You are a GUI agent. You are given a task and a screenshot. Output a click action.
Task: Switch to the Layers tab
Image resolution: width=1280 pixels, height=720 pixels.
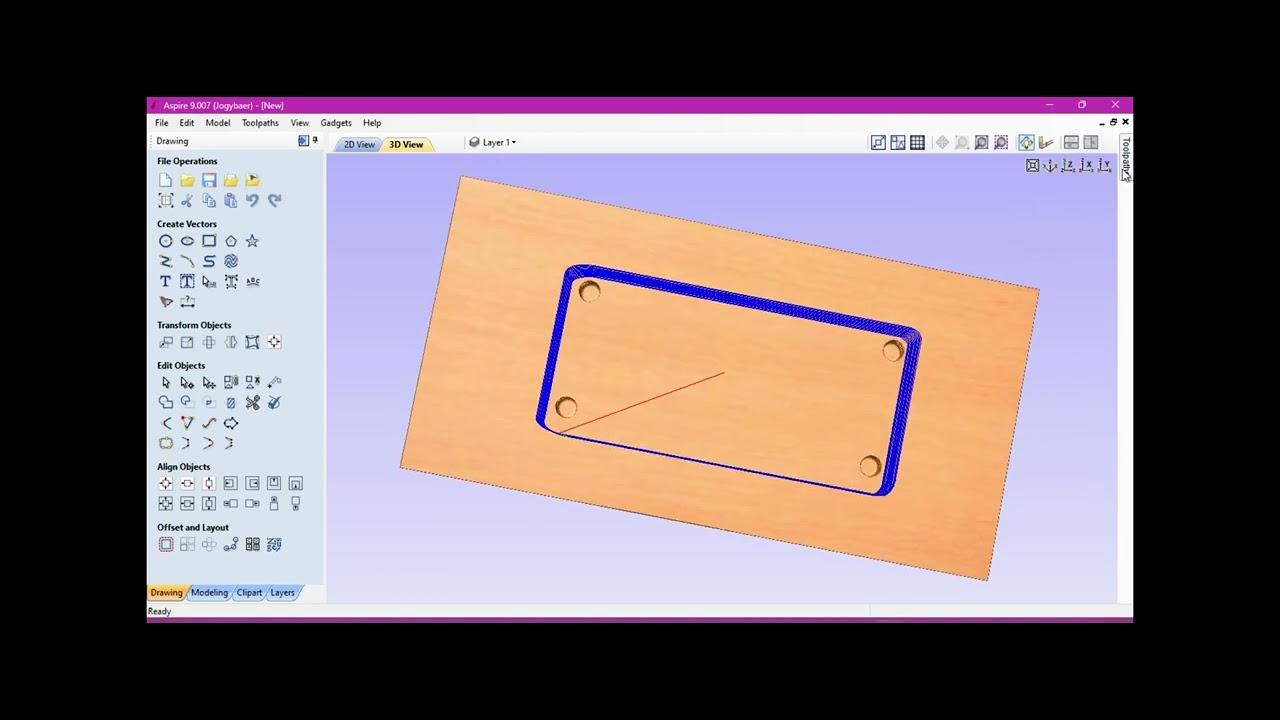click(282, 593)
